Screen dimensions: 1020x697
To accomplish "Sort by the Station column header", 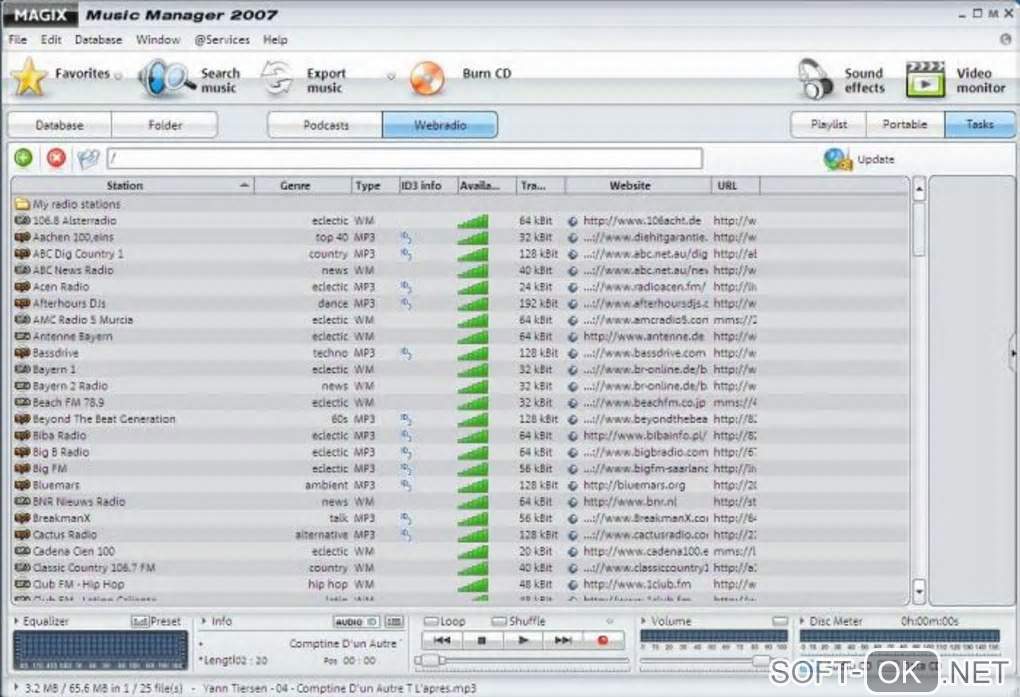I will (132, 185).
